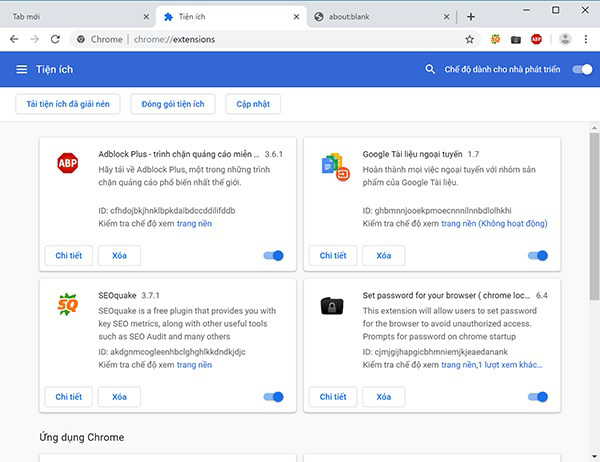Screen dimensions: 600x462
Task: Click the Adblock Plus ABP toolbar icon
Action: [537, 39]
